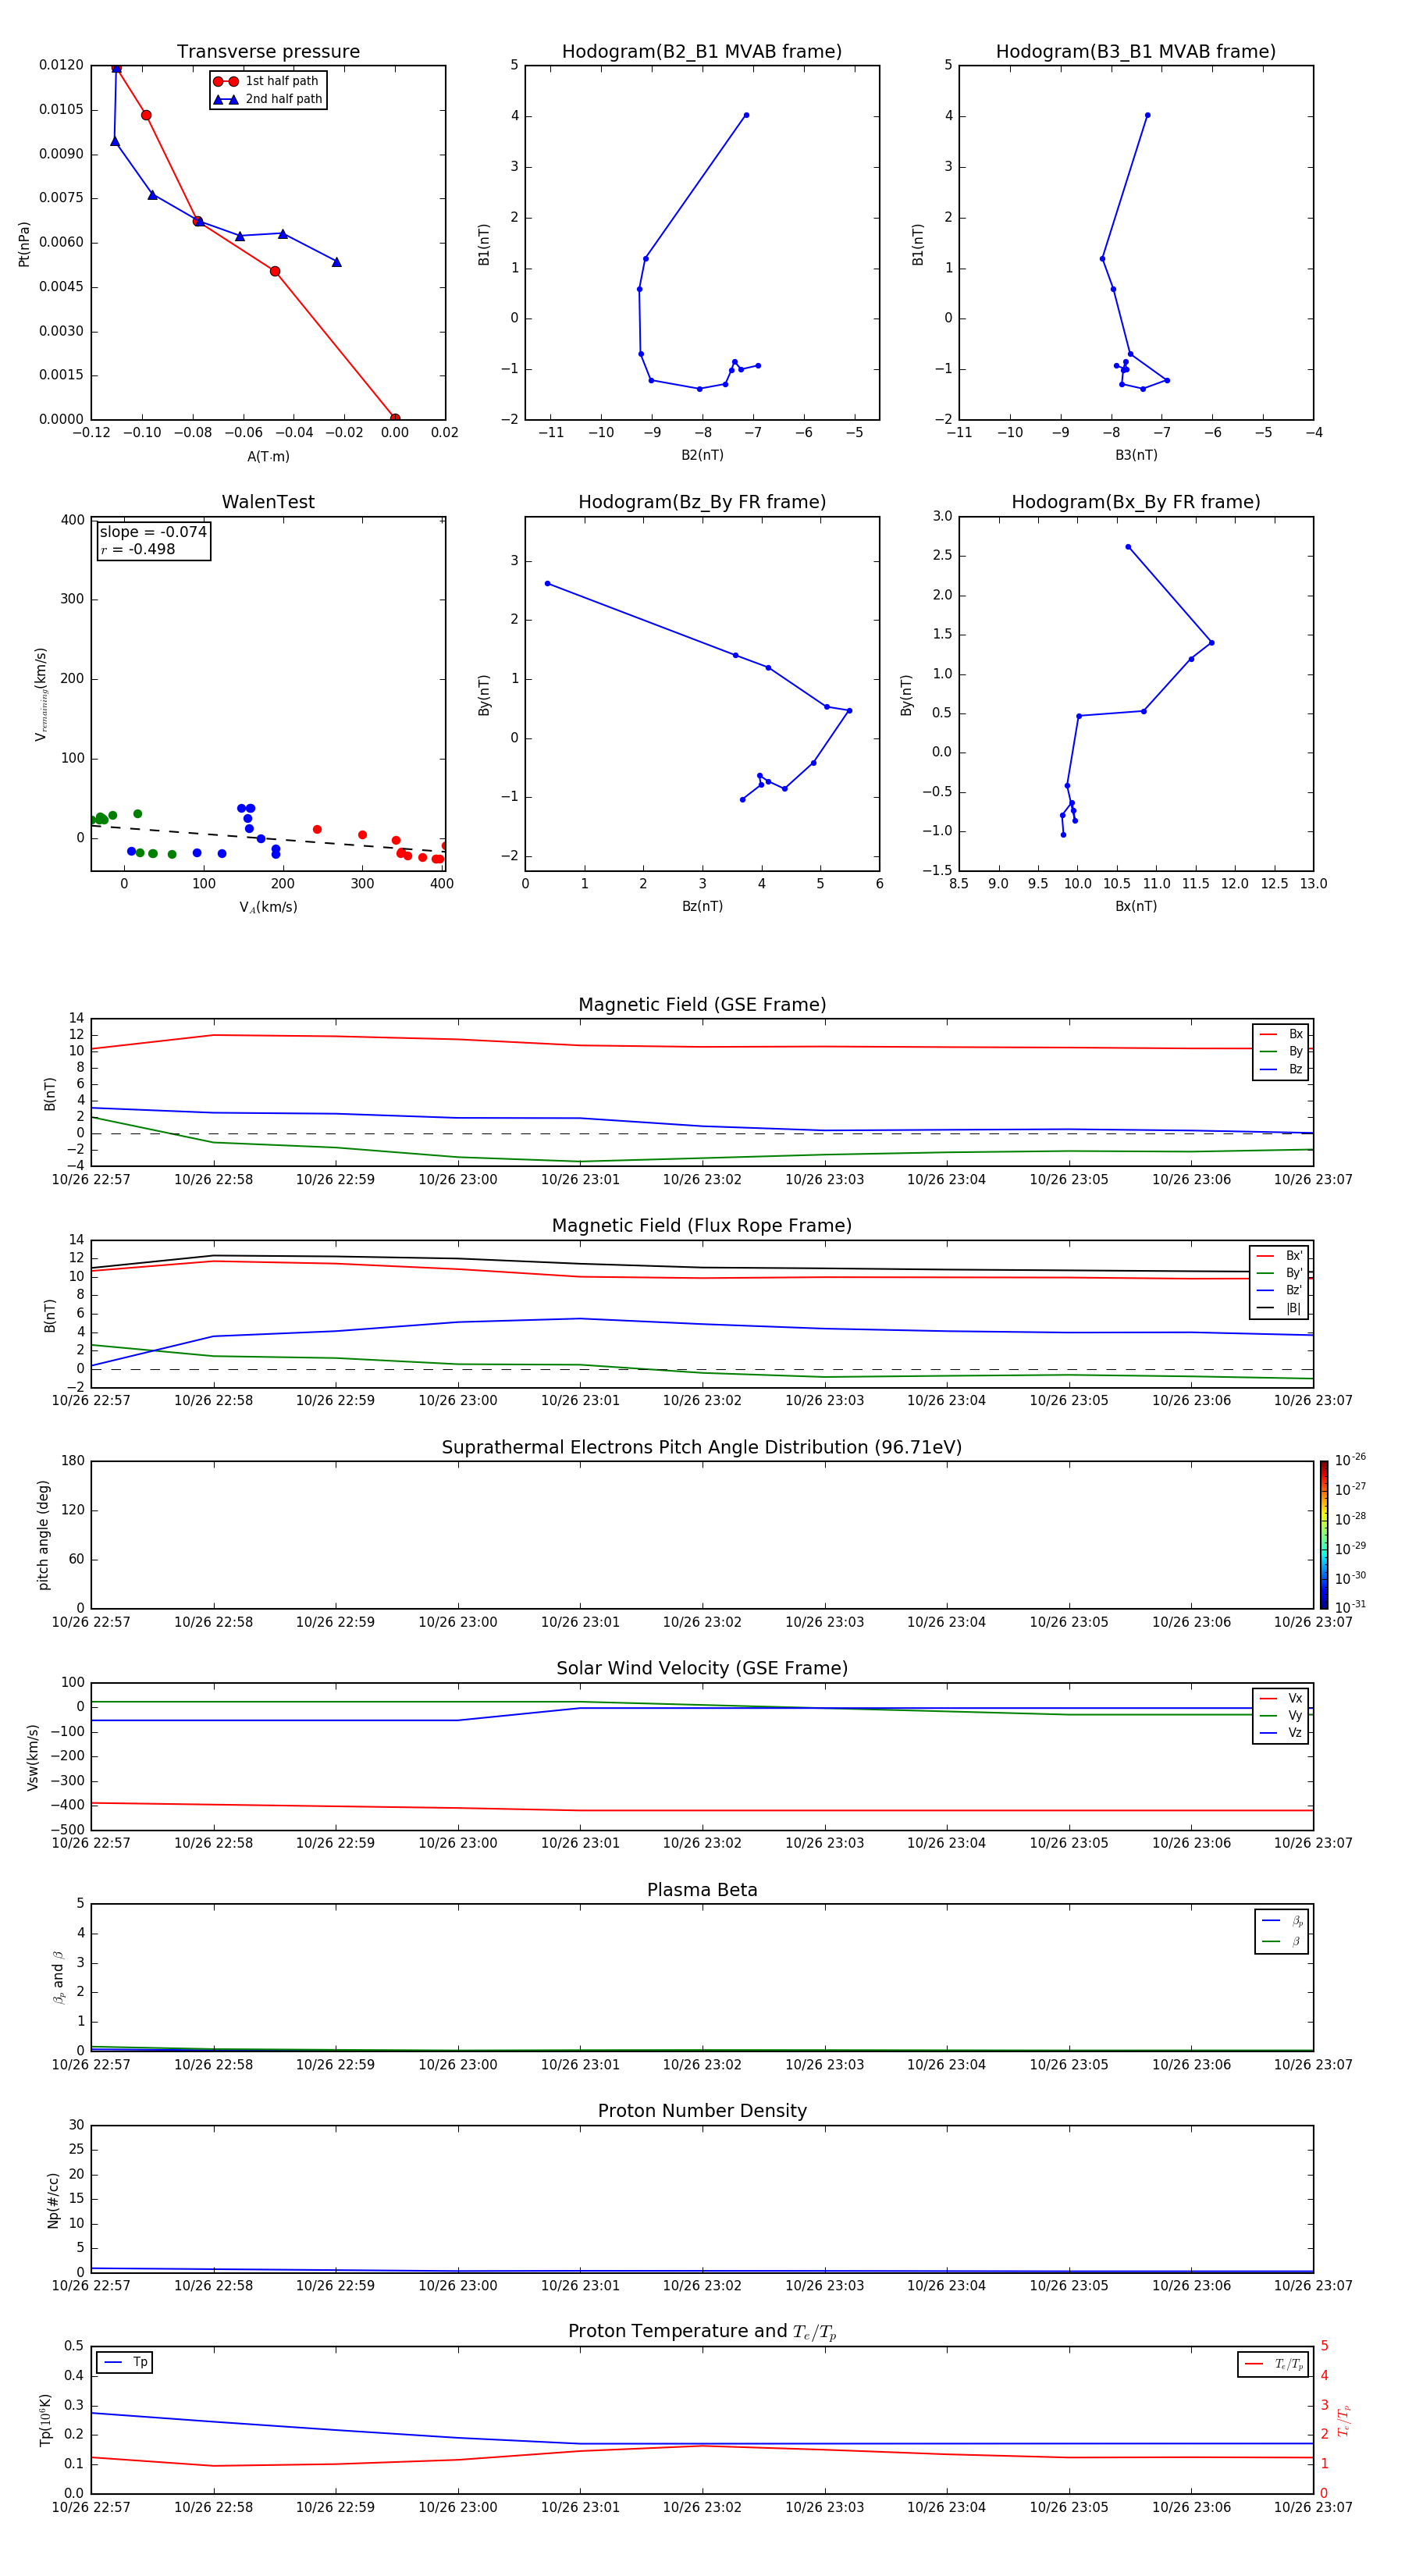Select the Te/Tp legend entry in temperature panel
1405x2576 pixels.
[x=1274, y=2364]
